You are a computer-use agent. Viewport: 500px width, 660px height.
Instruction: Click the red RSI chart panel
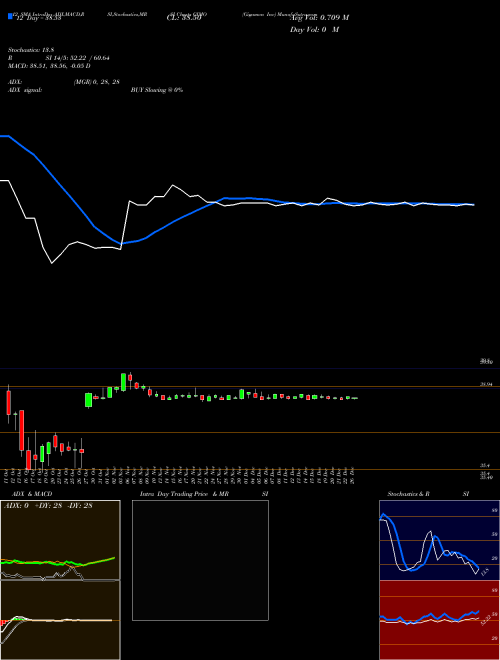(439, 620)
